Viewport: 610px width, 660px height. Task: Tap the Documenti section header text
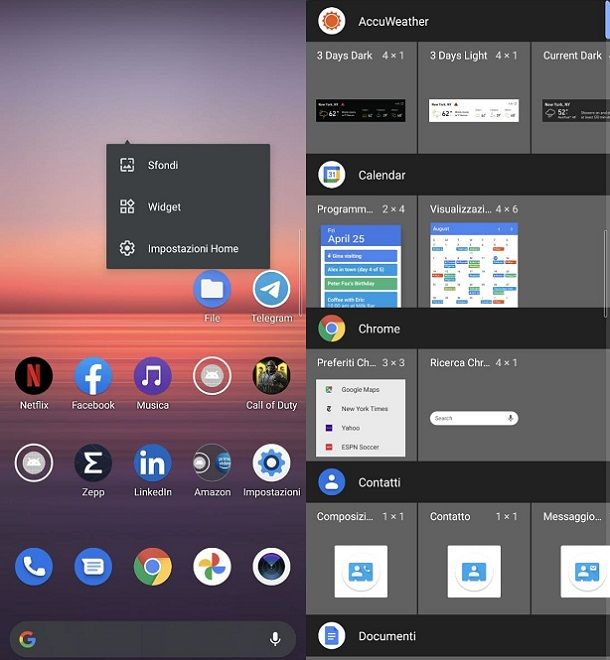click(387, 636)
